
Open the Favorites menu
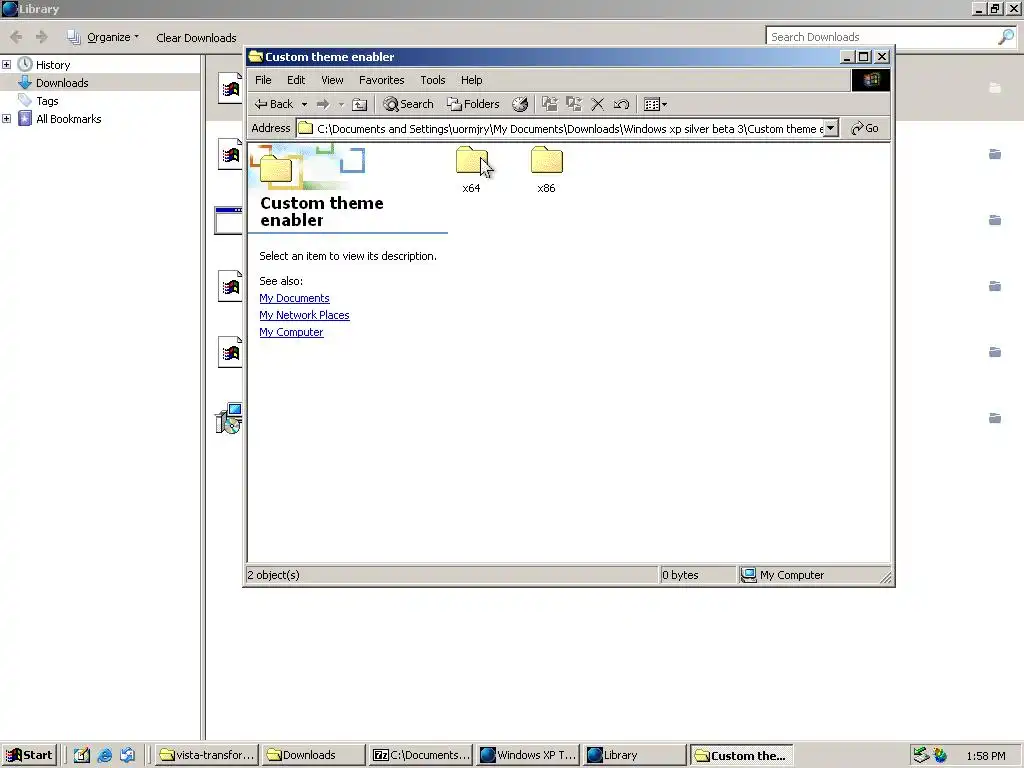point(381,80)
